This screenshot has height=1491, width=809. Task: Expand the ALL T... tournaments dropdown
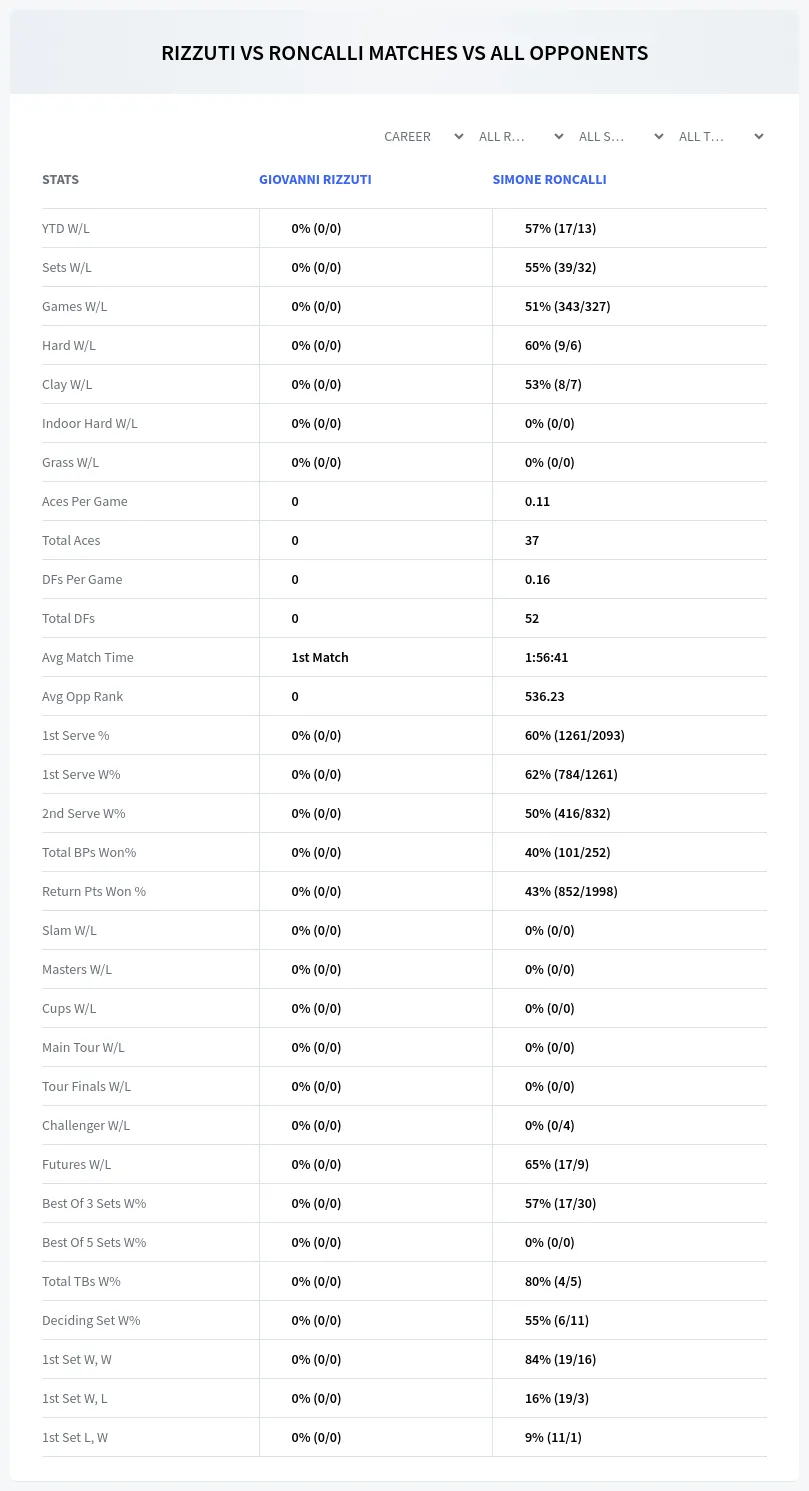coord(720,136)
